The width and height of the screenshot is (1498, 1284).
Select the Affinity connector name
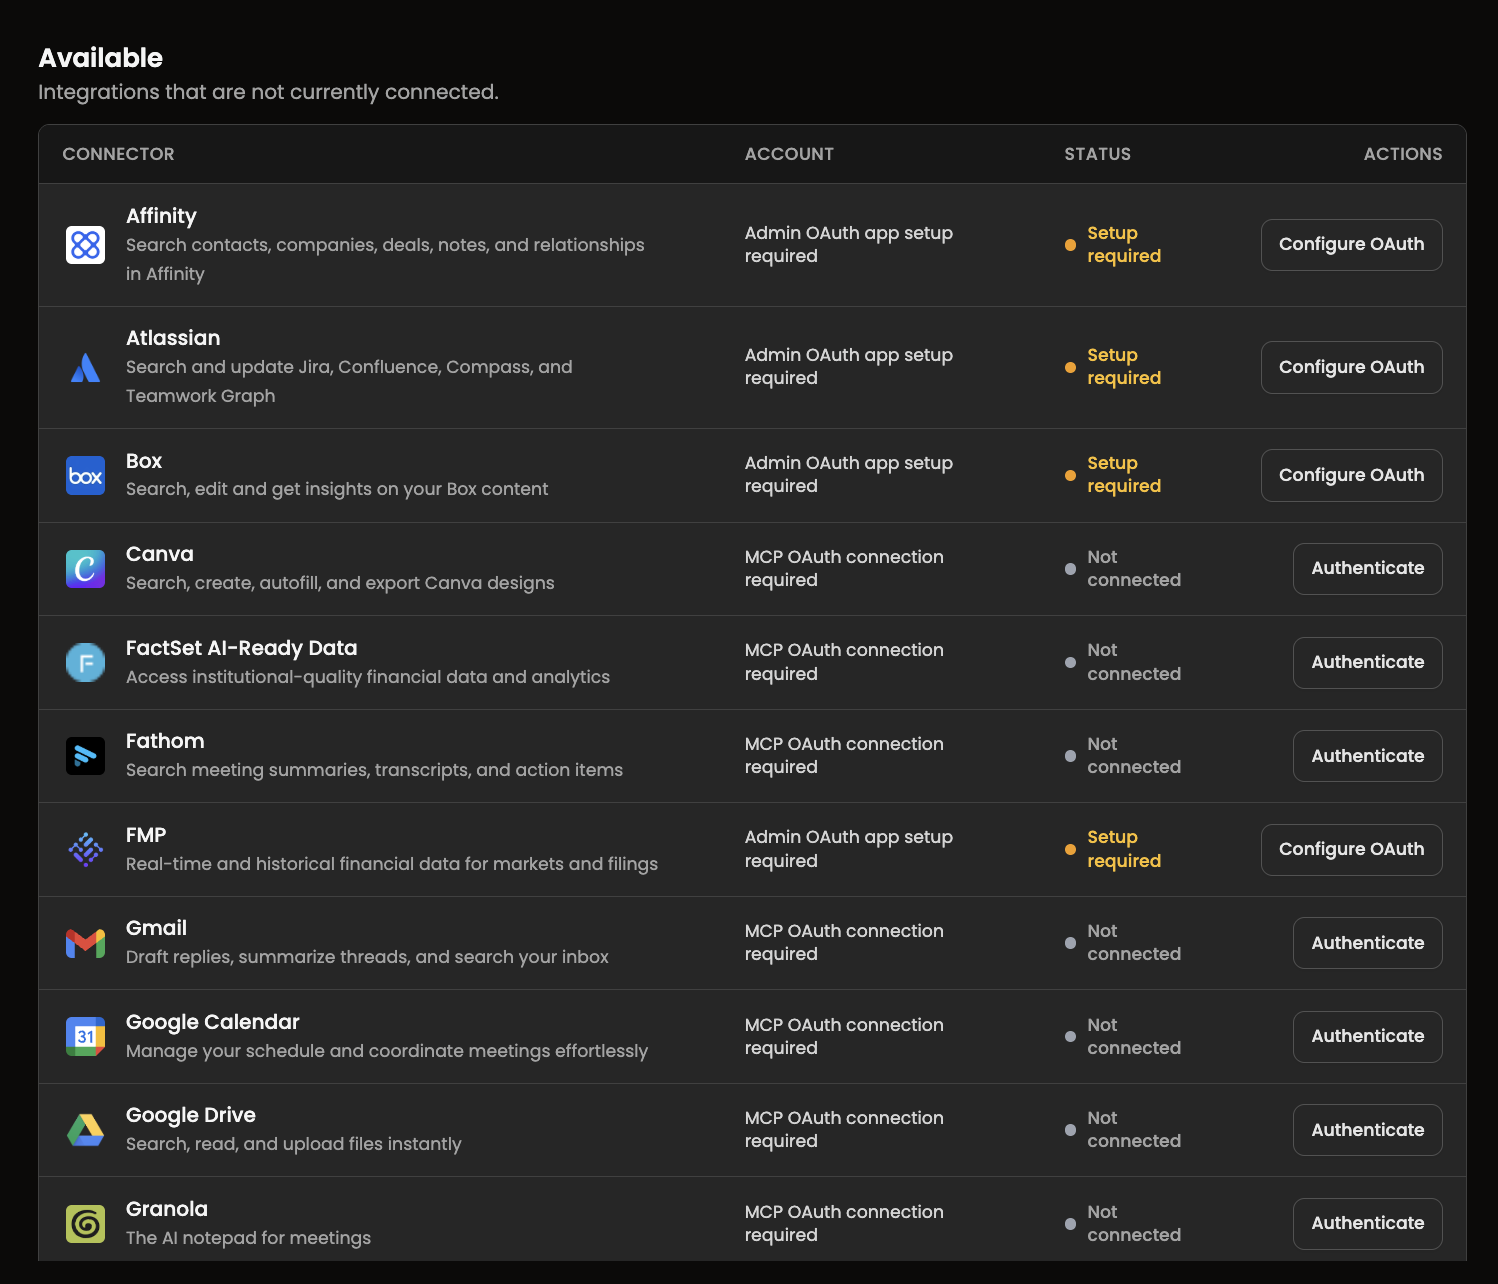click(x=161, y=216)
